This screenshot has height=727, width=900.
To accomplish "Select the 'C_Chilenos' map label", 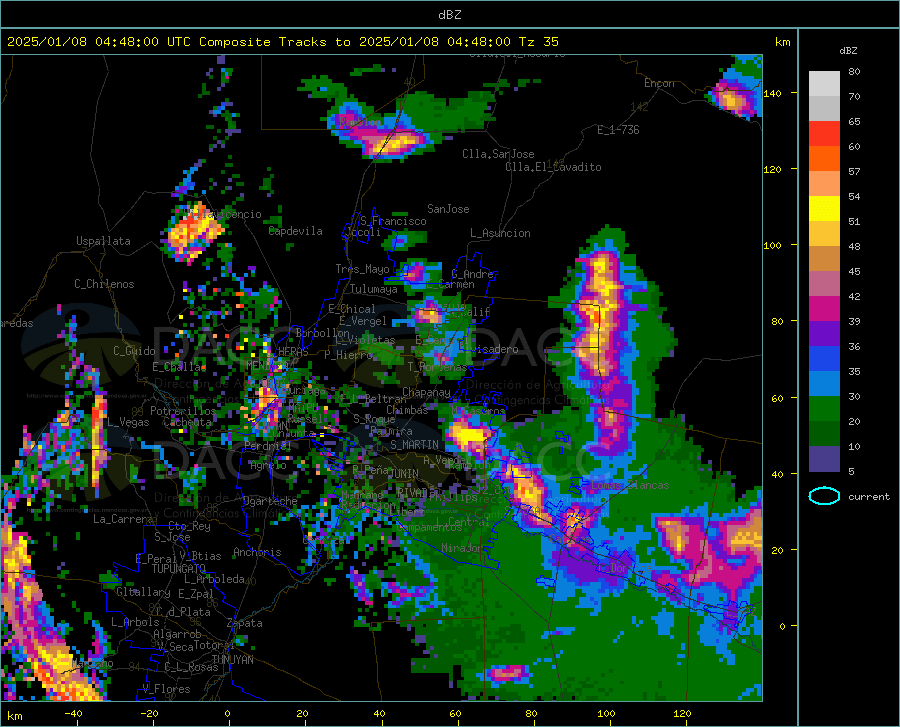I will click(104, 284).
